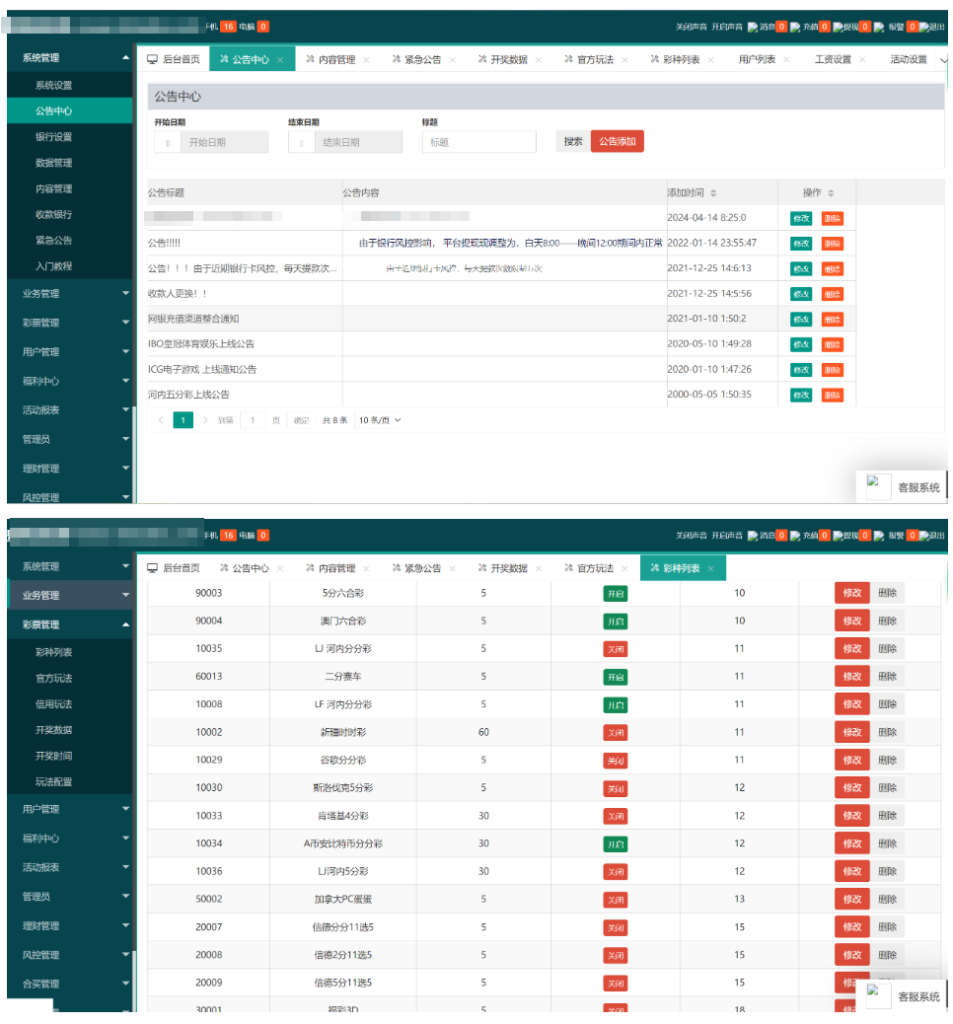Click 删除 for the 收款人更换!! announcement

[832, 295]
